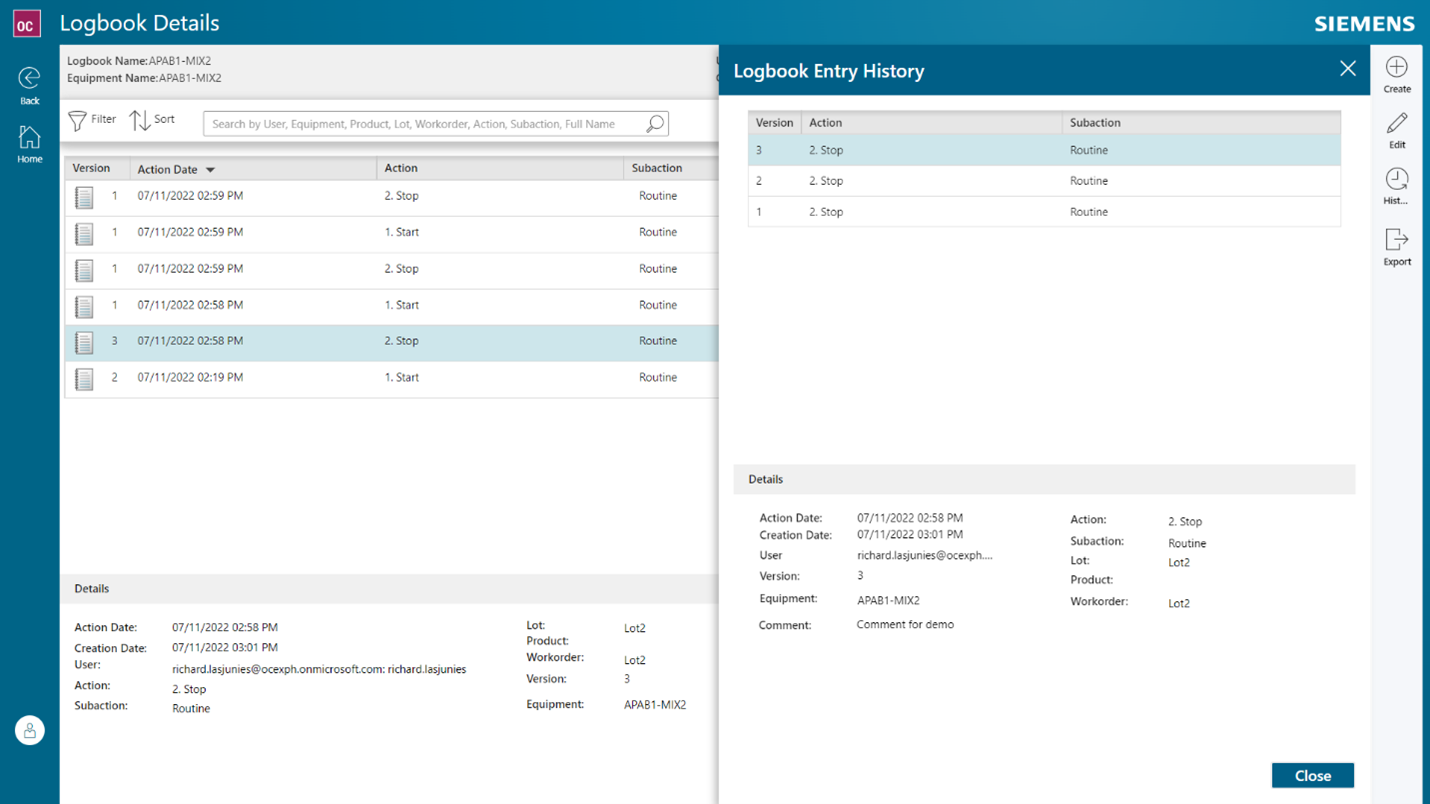Open the Action Date sort dropdown arrow
Screen dimensions: 1430x804
(x=209, y=169)
